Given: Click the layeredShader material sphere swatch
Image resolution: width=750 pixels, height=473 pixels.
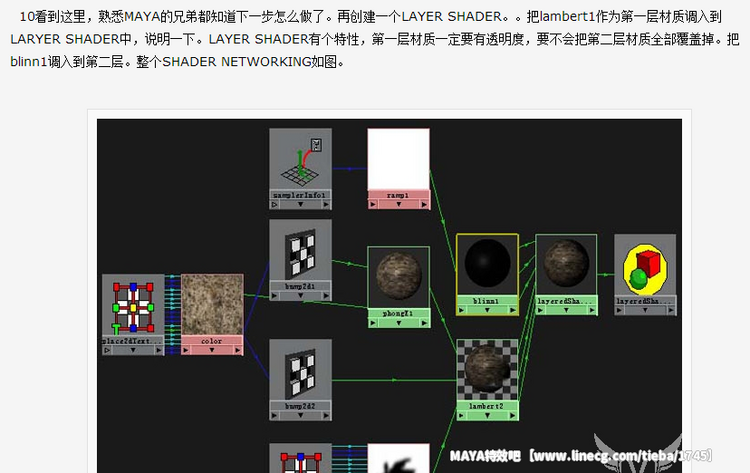Looking at the screenshot, I should (566, 264).
